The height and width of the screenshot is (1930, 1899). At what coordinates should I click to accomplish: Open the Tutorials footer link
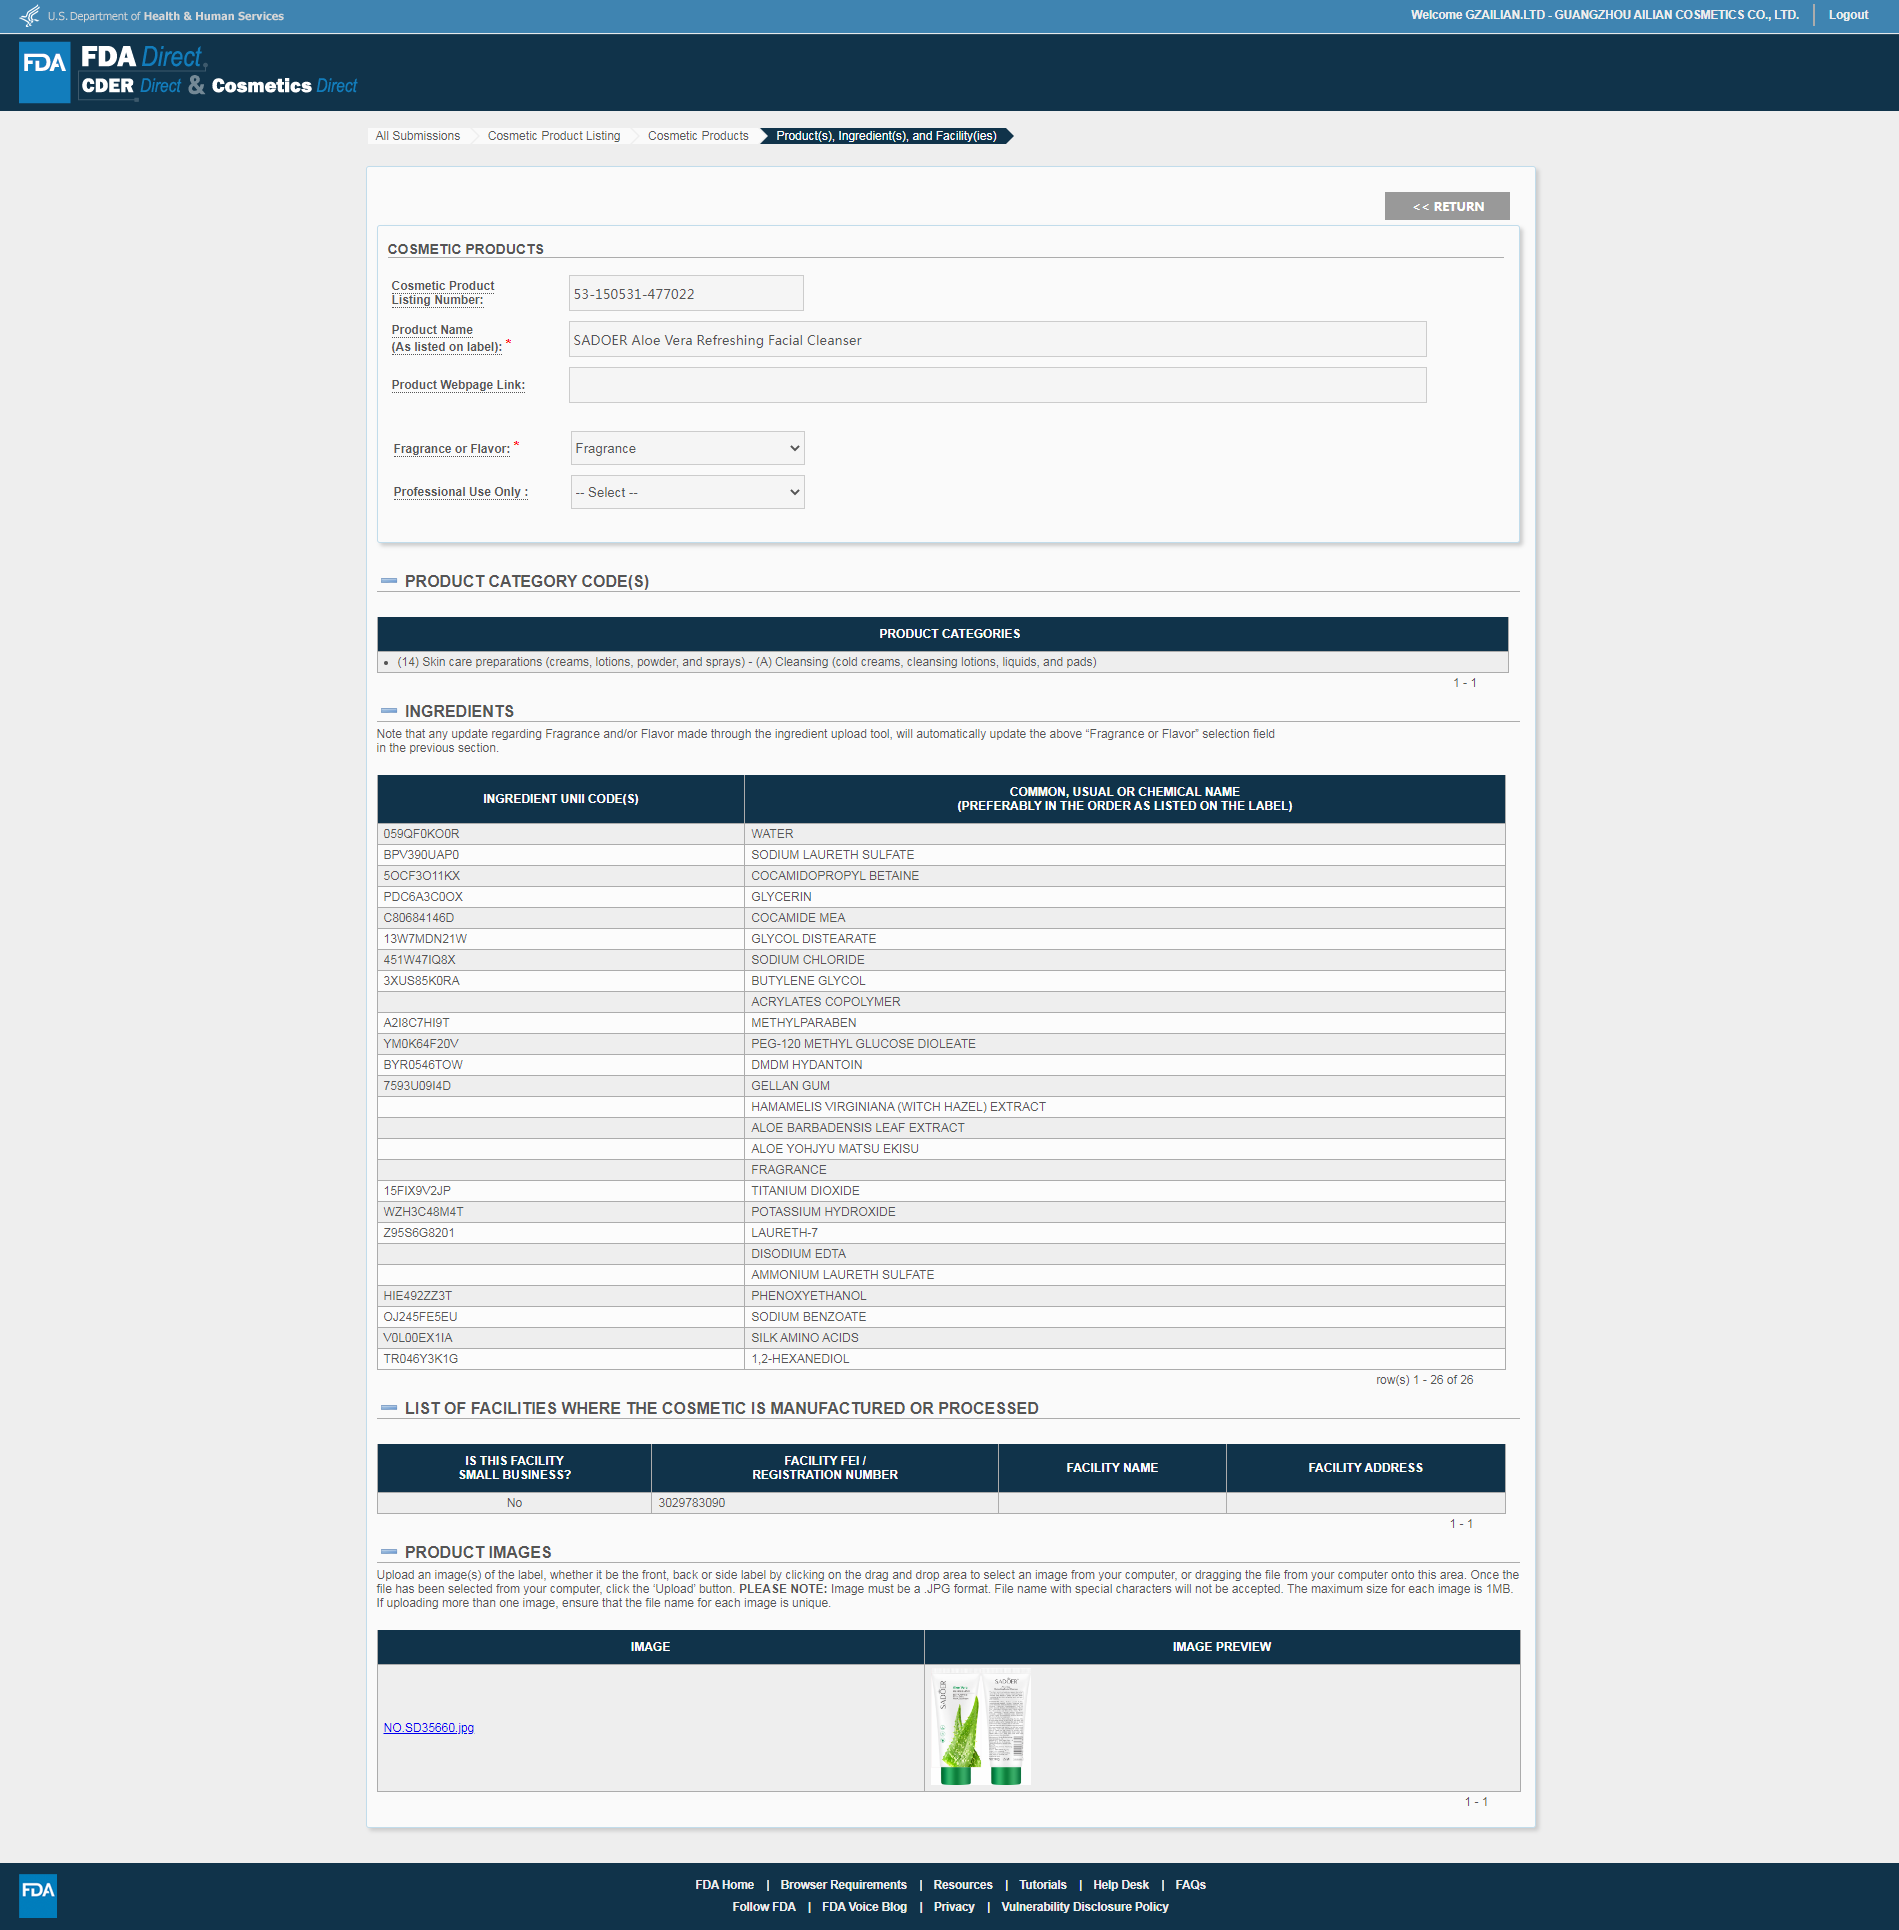click(x=1043, y=1885)
